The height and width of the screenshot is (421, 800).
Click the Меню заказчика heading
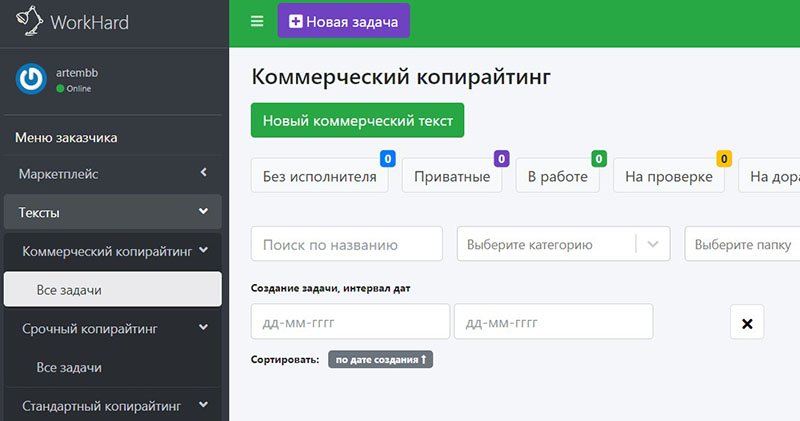(66, 137)
